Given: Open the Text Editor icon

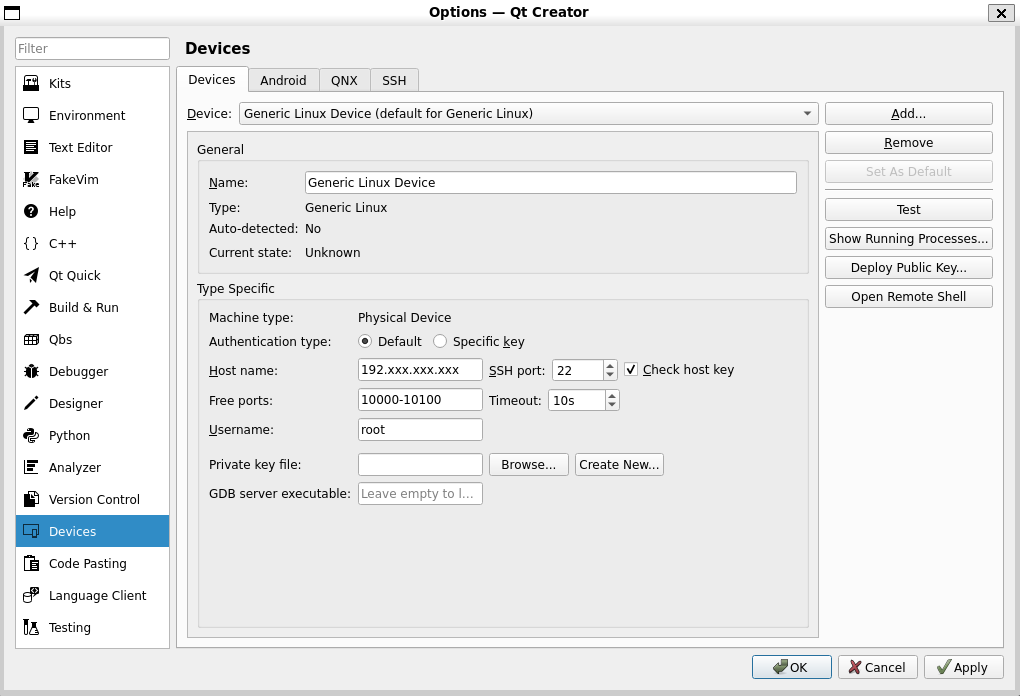Looking at the screenshot, I should coord(31,147).
